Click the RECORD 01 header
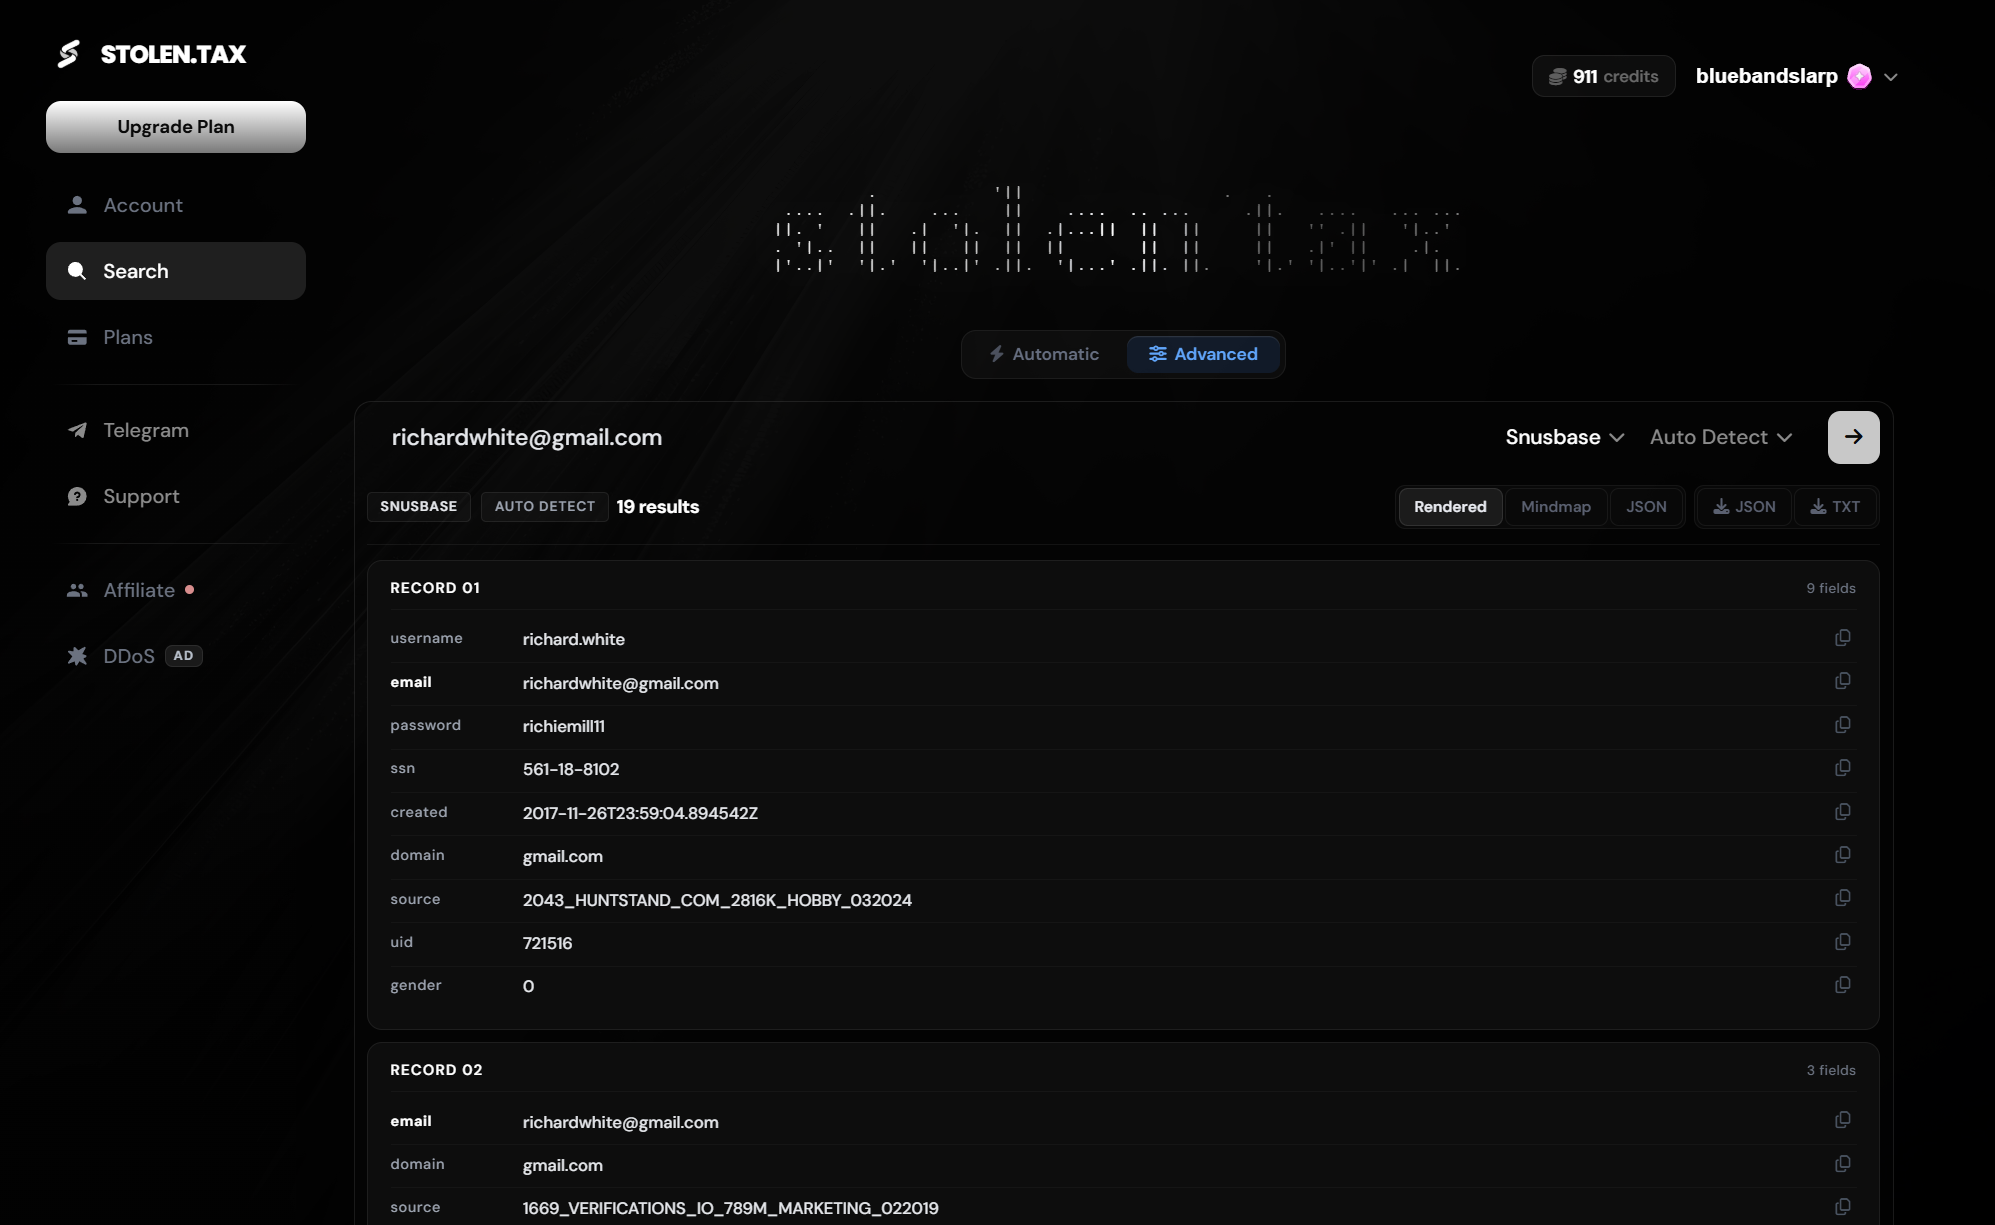The image size is (1995, 1225). point(435,588)
